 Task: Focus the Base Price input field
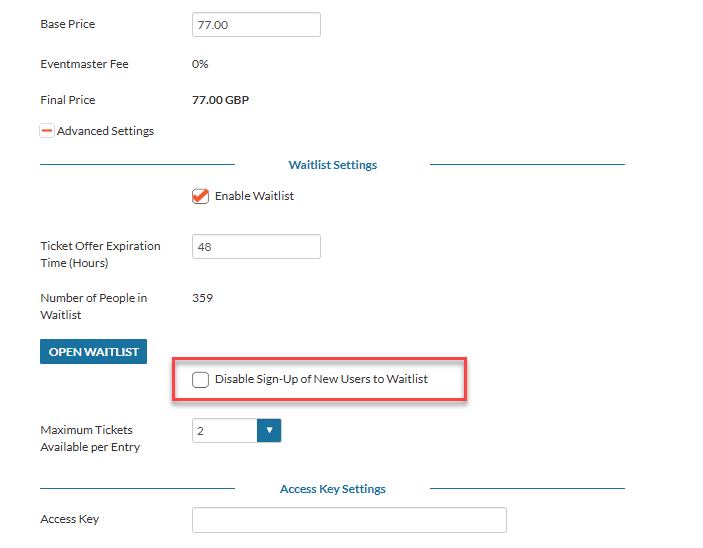point(256,25)
